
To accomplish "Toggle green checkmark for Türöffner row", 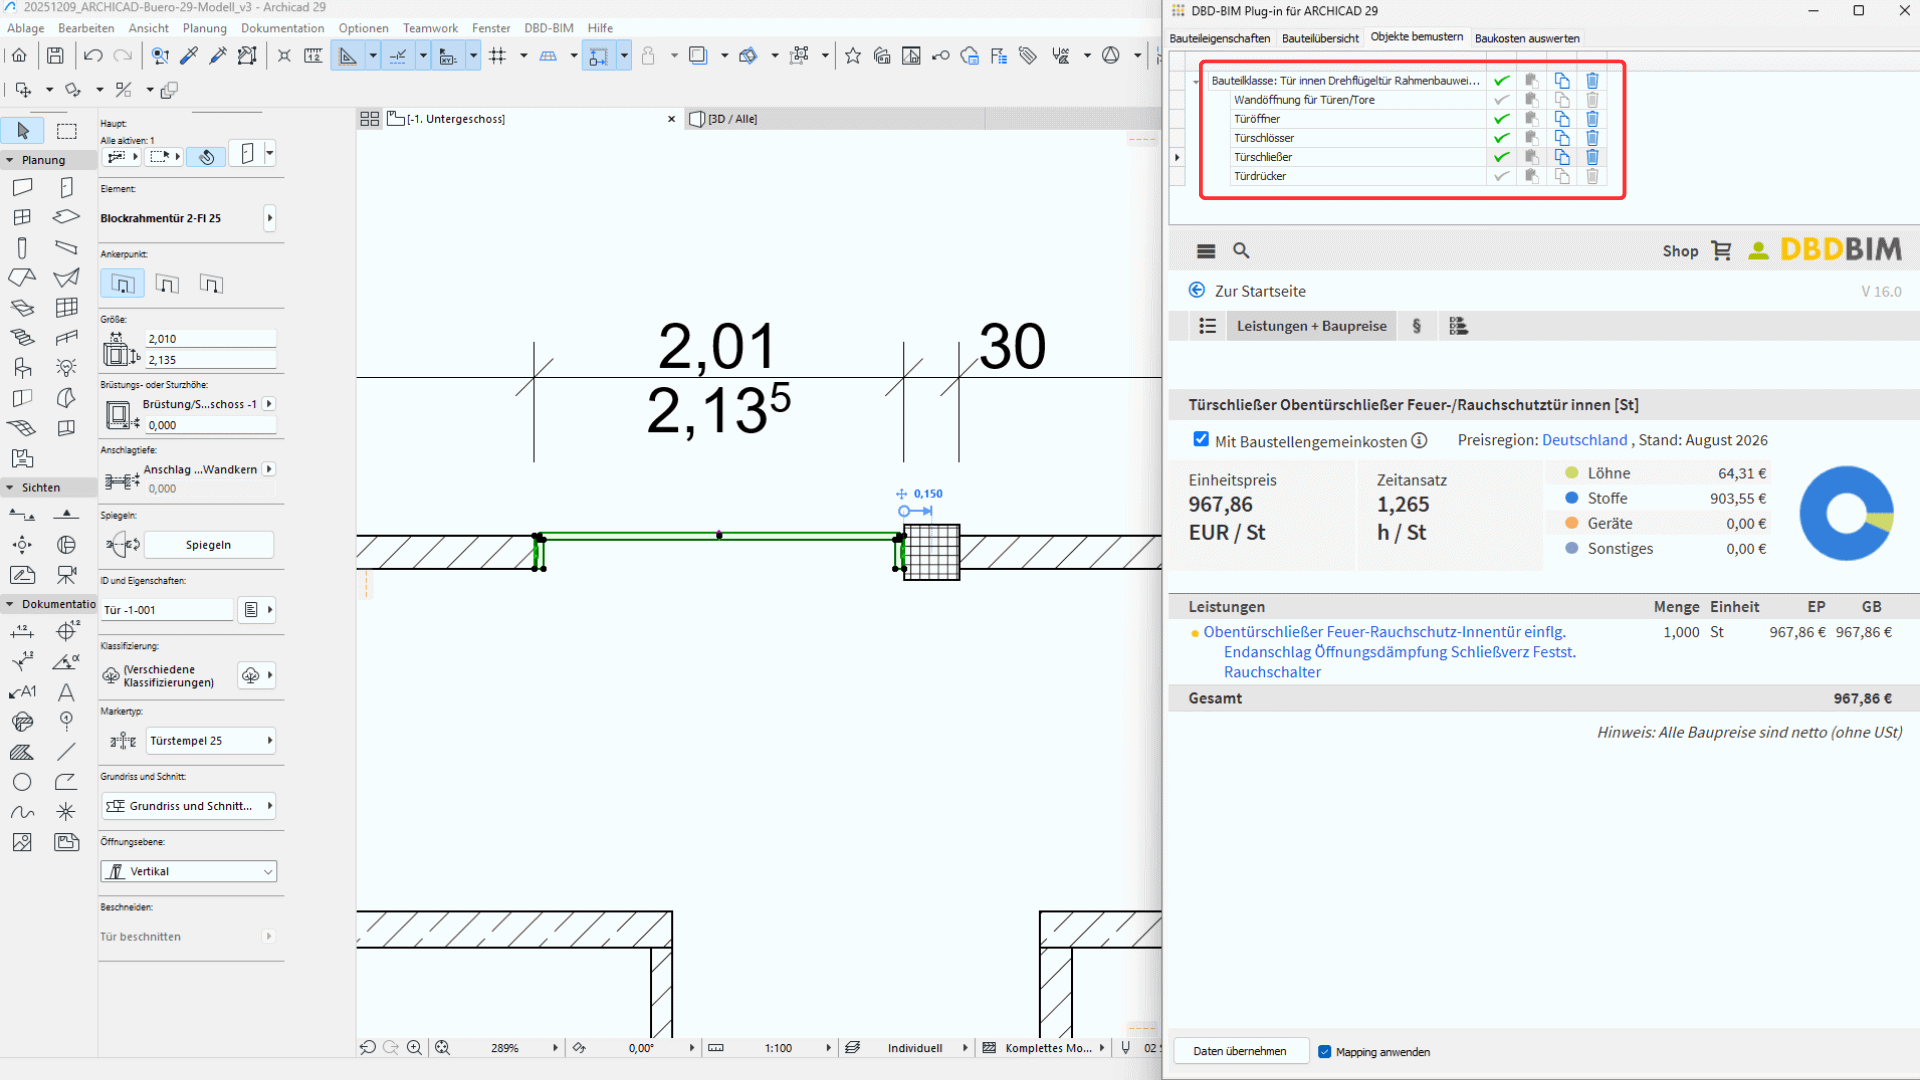I will click(1501, 119).
